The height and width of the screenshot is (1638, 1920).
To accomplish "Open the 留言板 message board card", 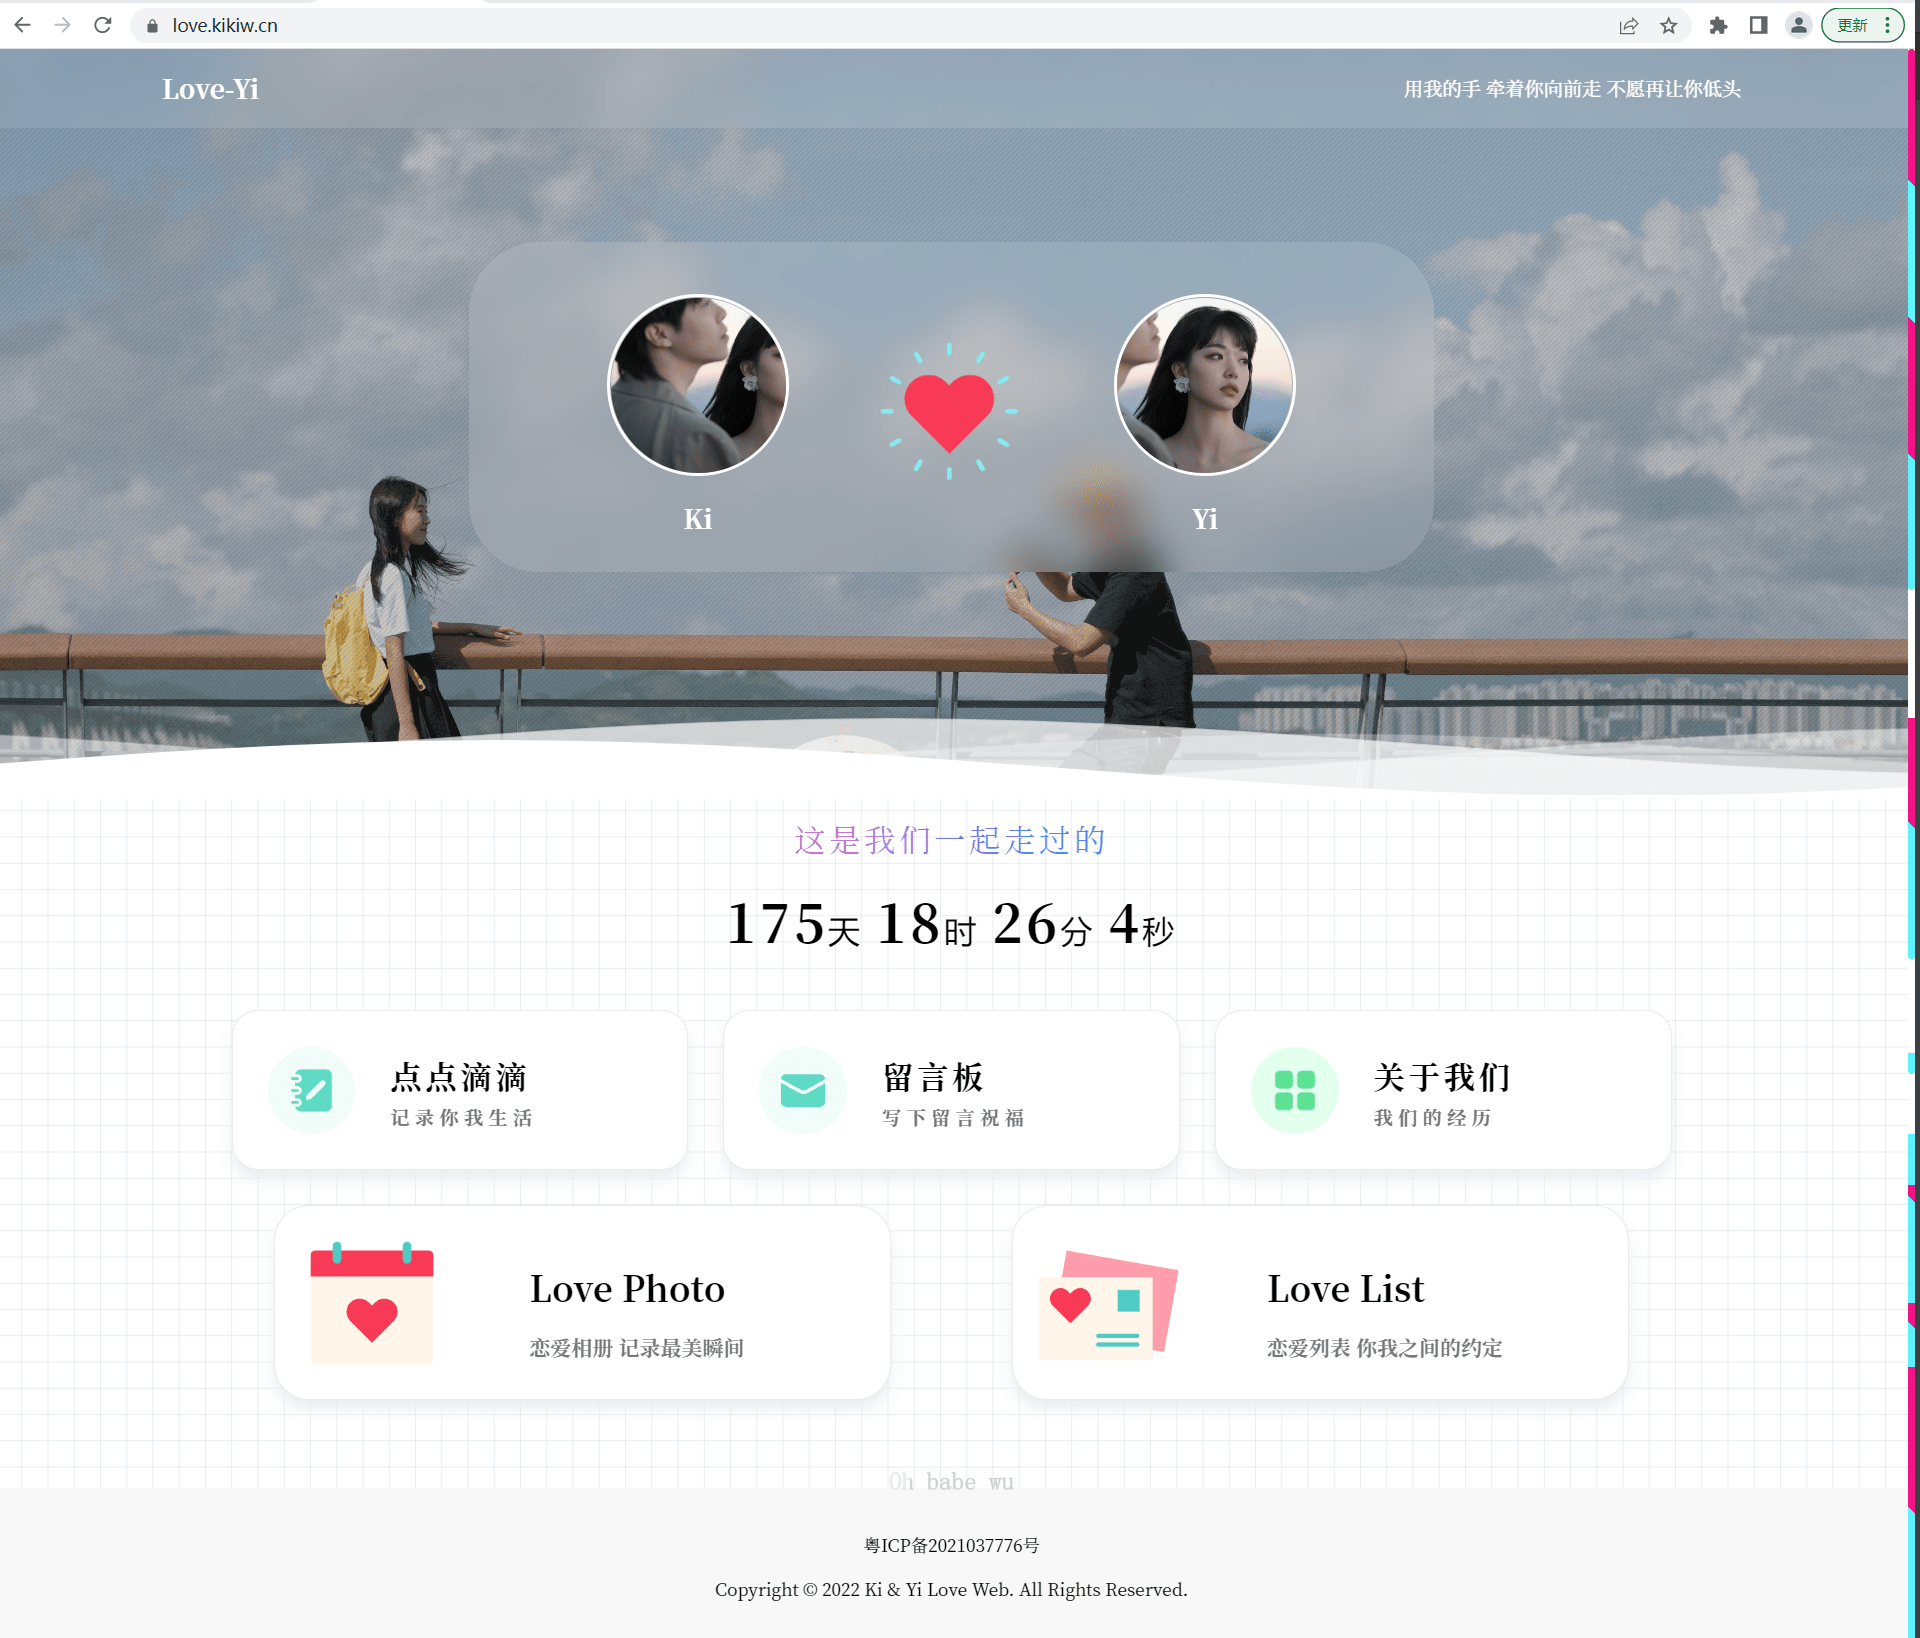I will 951,1090.
